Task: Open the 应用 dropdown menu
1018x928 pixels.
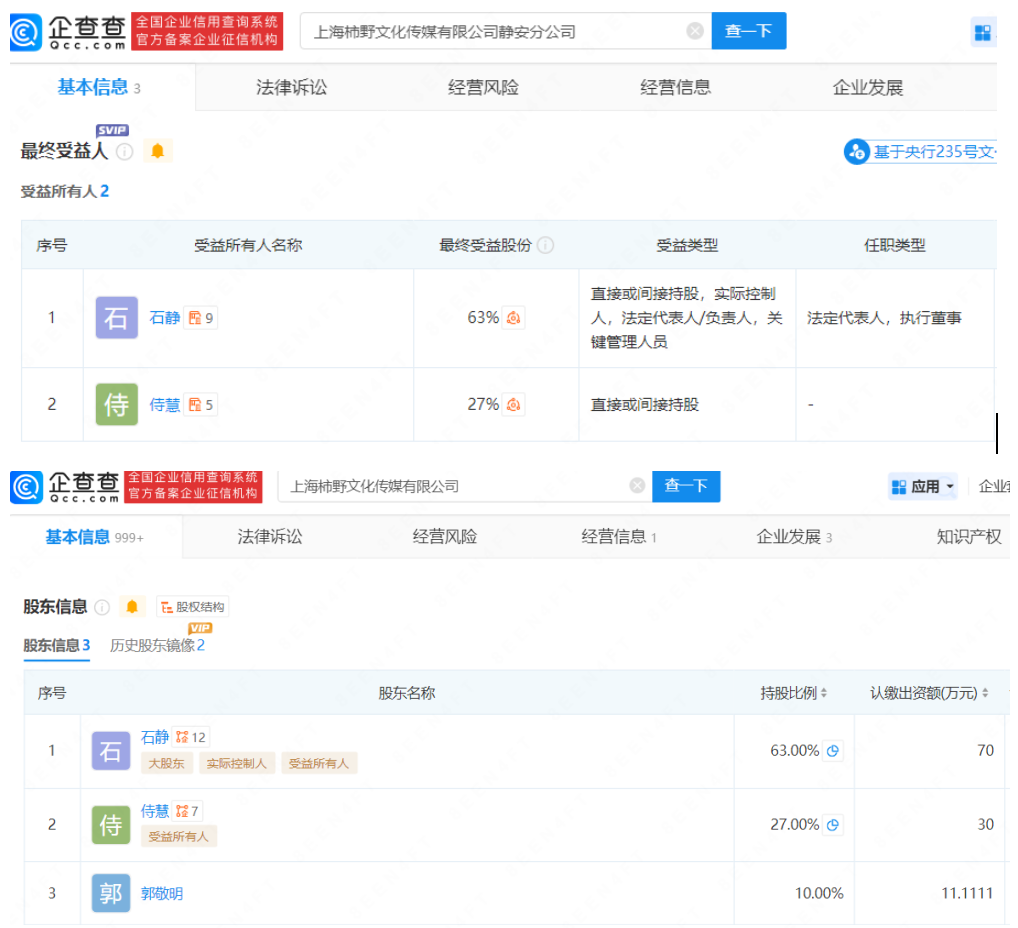Action: 921,486
